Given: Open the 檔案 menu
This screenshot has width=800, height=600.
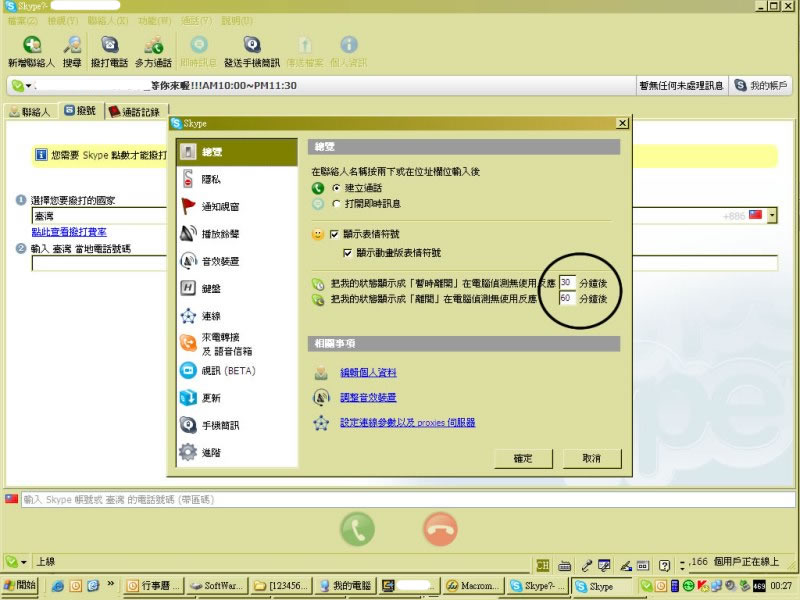Looking at the screenshot, I should point(22,21).
